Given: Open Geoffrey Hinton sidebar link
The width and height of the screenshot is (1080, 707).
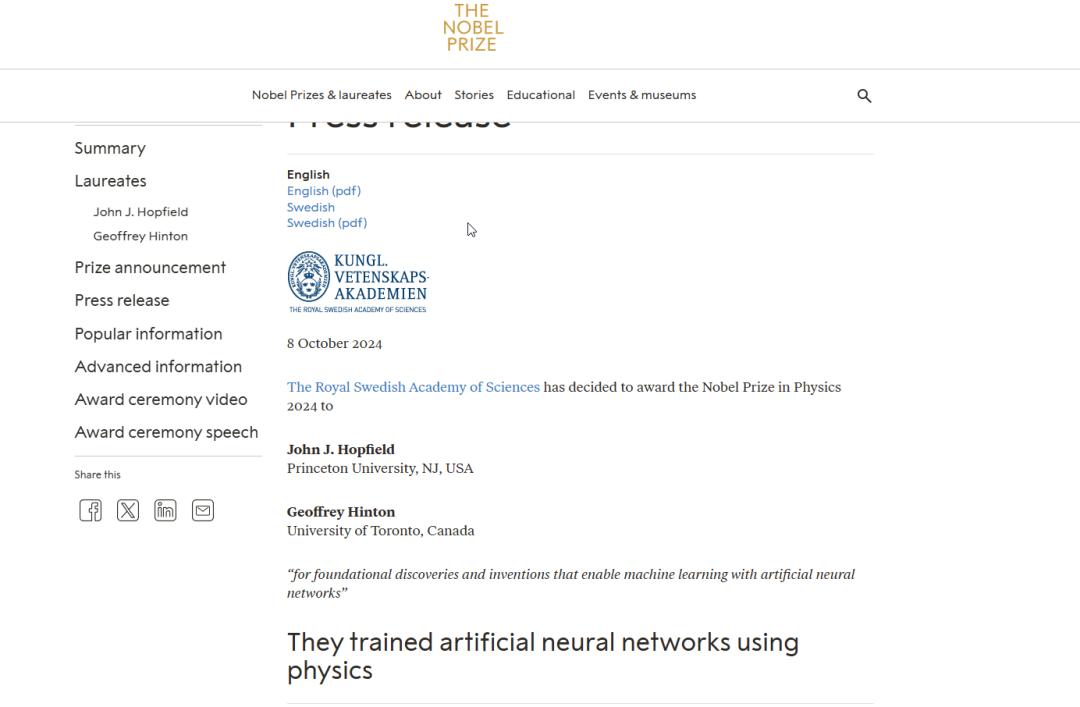Looking at the screenshot, I should [x=141, y=236].
